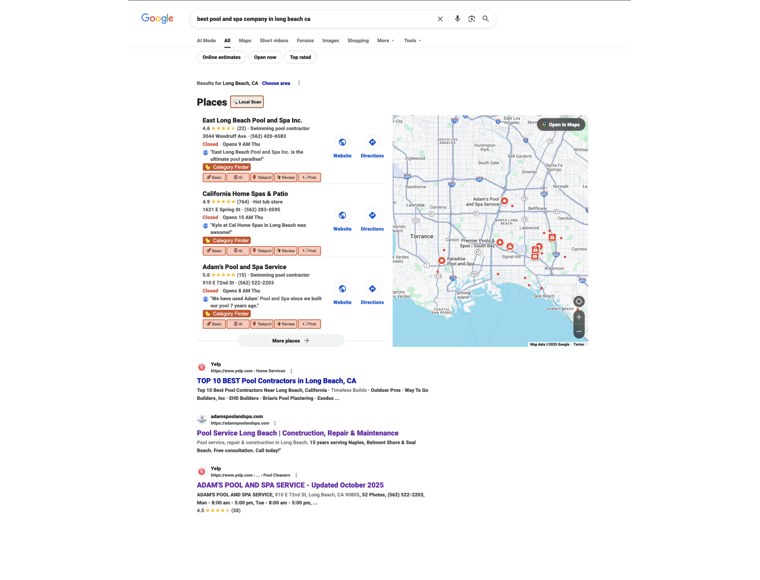760x580 pixels.
Task: Start voice search with the microphone icon
Action: (x=457, y=19)
